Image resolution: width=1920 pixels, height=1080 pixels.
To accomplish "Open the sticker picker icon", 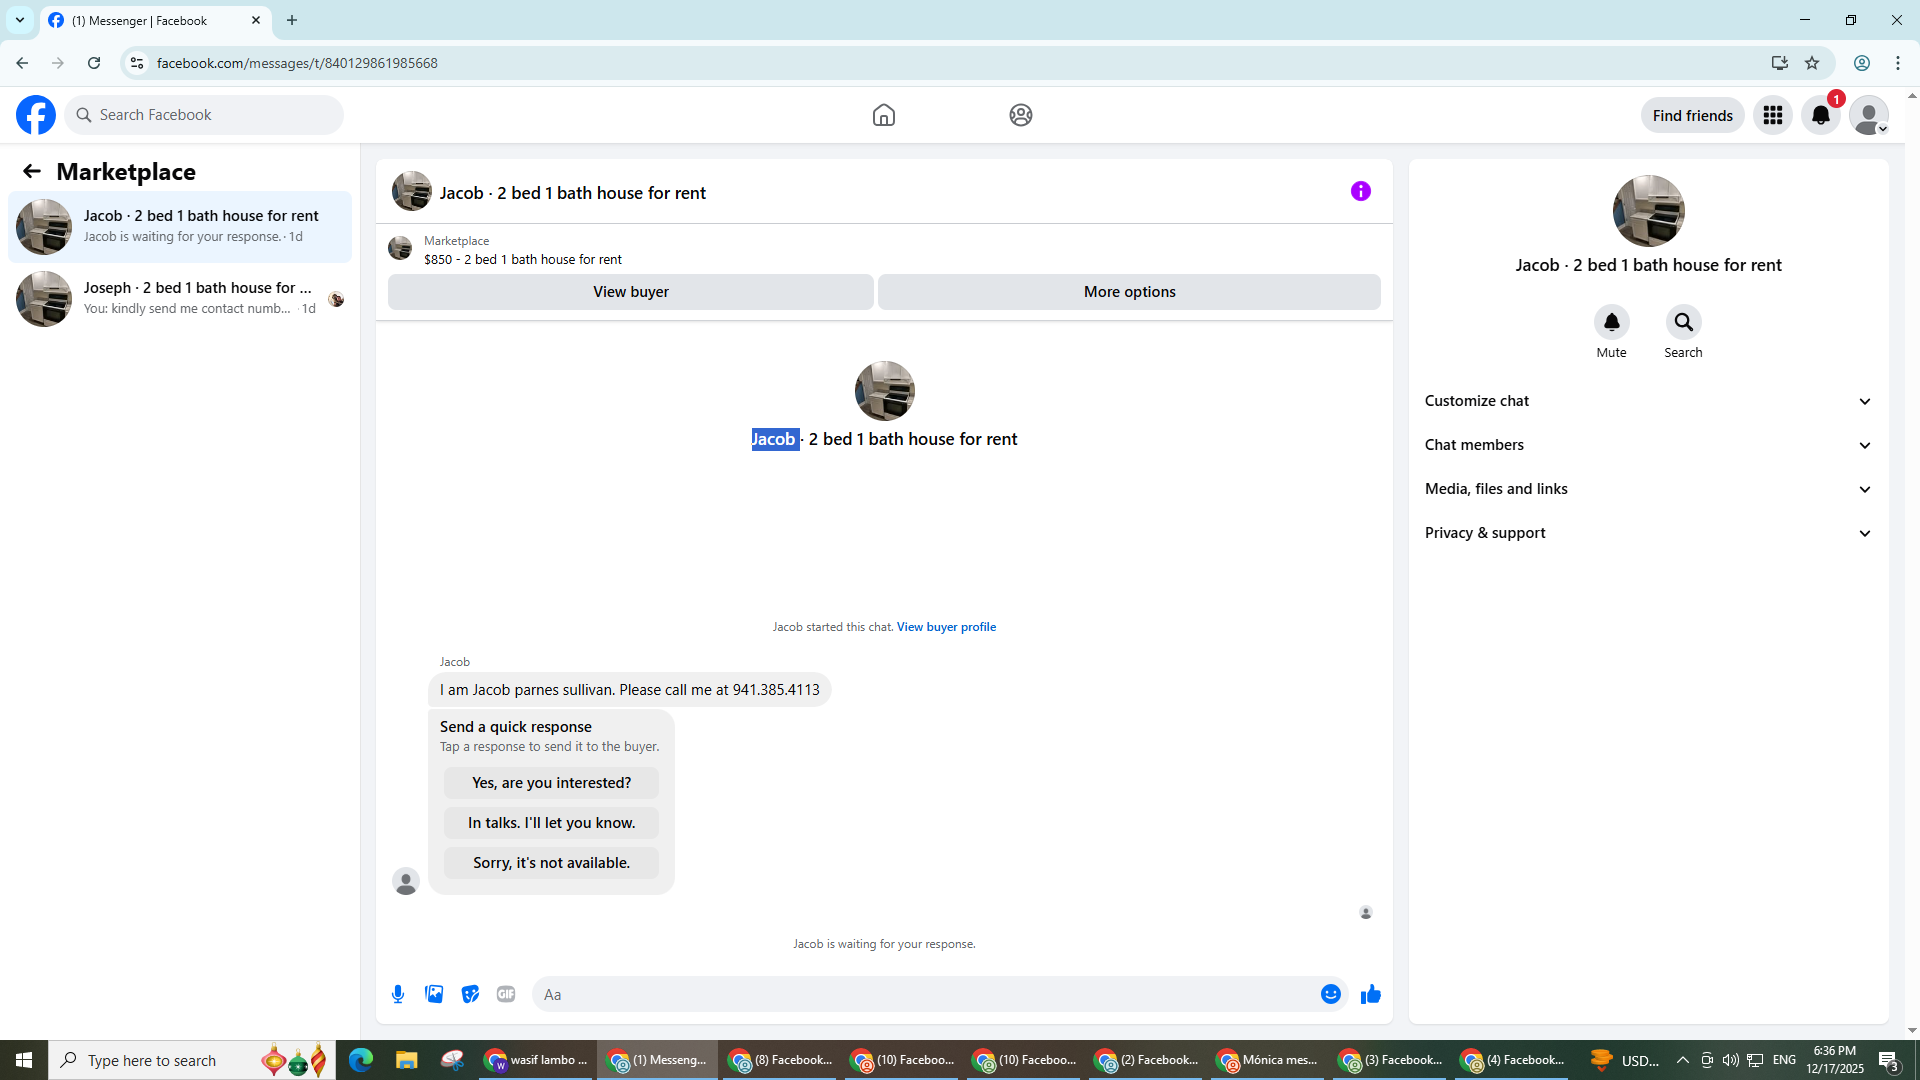I will [x=470, y=994].
